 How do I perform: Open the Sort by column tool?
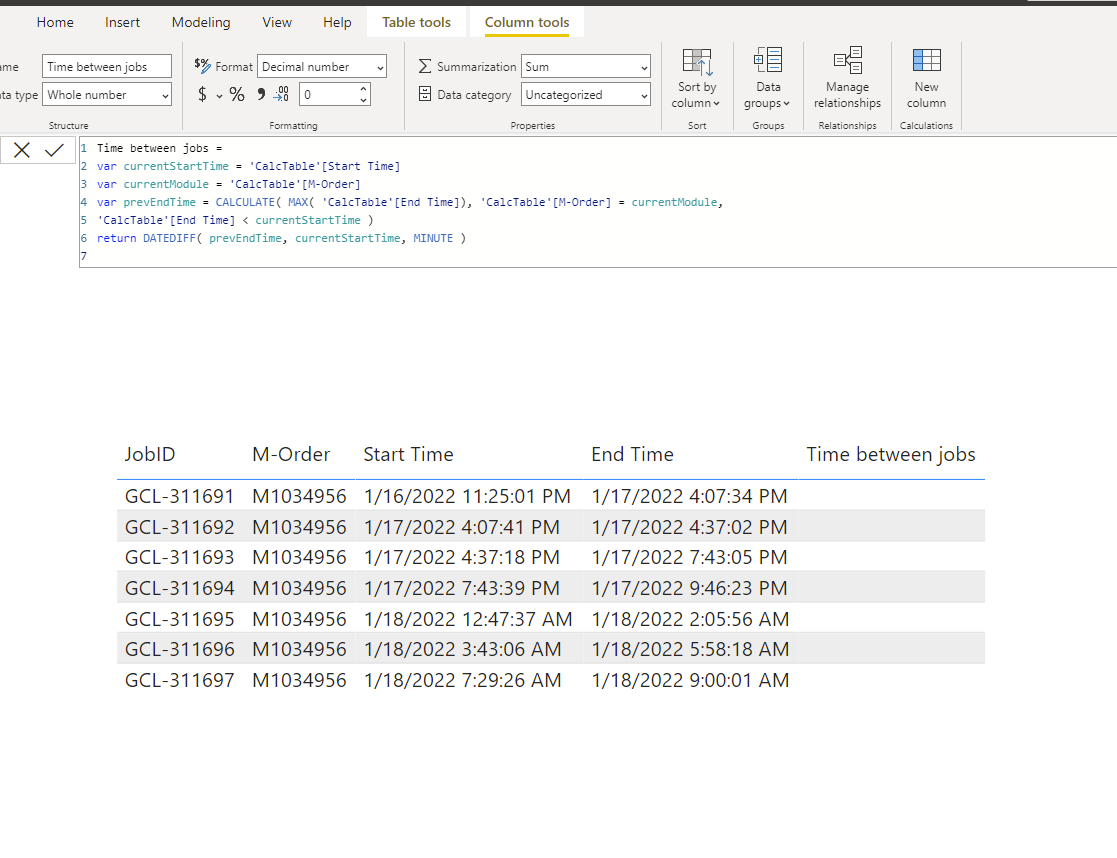pos(697,78)
